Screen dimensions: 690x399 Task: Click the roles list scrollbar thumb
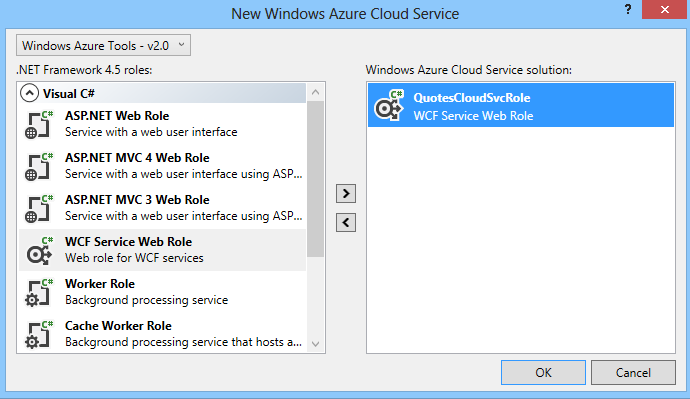[315, 179]
